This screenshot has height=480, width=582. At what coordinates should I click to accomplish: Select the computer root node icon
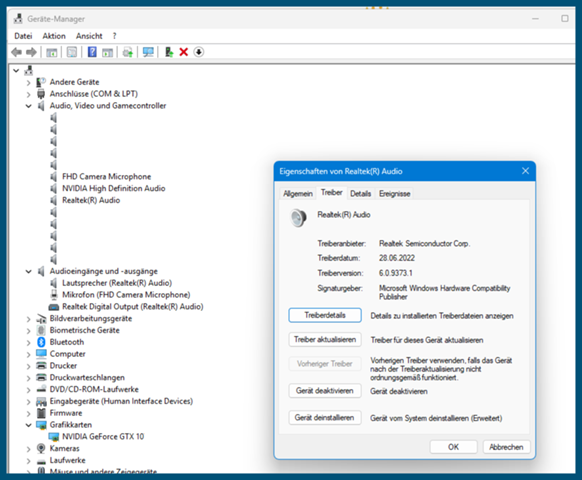click(x=29, y=70)
